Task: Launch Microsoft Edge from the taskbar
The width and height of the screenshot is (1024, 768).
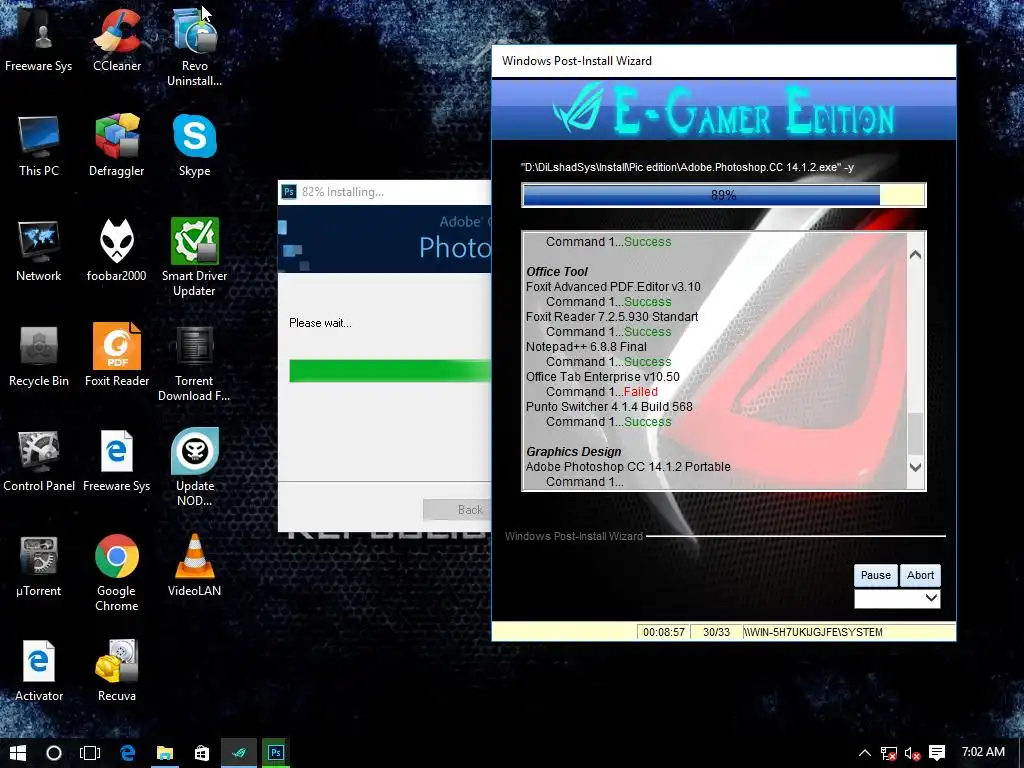Action: (x=127, y=753)
